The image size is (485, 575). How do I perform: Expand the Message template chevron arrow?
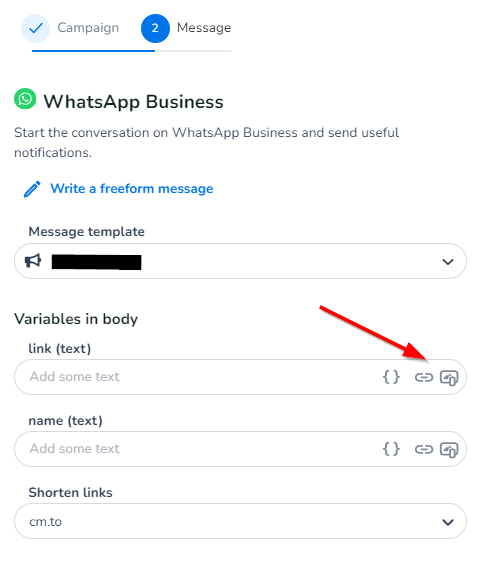(448, 262)
